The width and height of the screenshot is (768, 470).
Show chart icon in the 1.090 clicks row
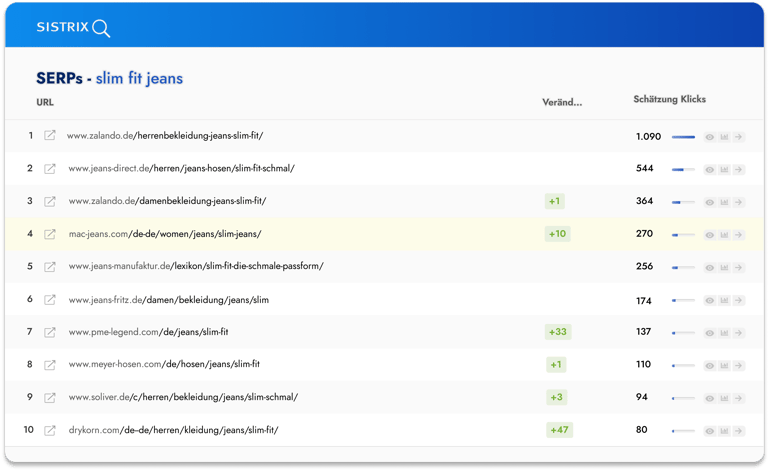point(724,137)
